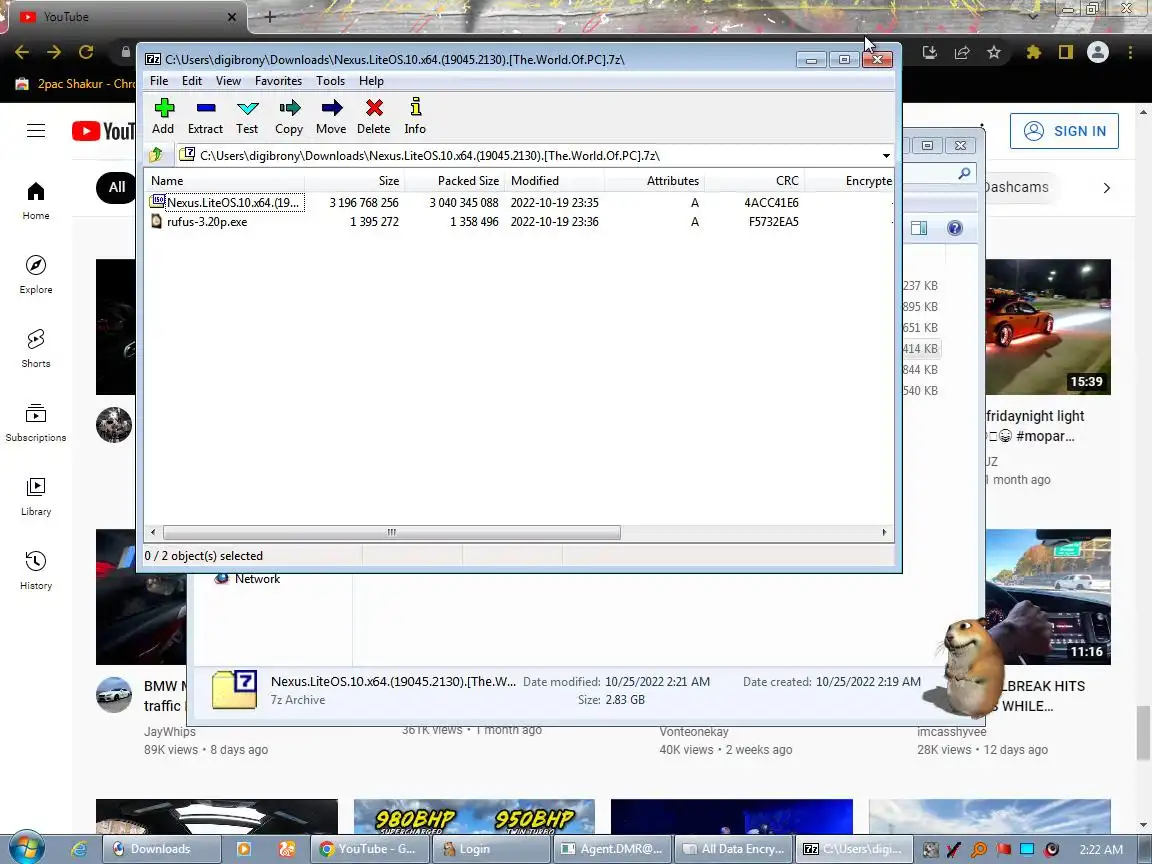Open the Tools menu in 7-Zip
The height and width of the screenshot is (864, 1152).
coord(330,81)
